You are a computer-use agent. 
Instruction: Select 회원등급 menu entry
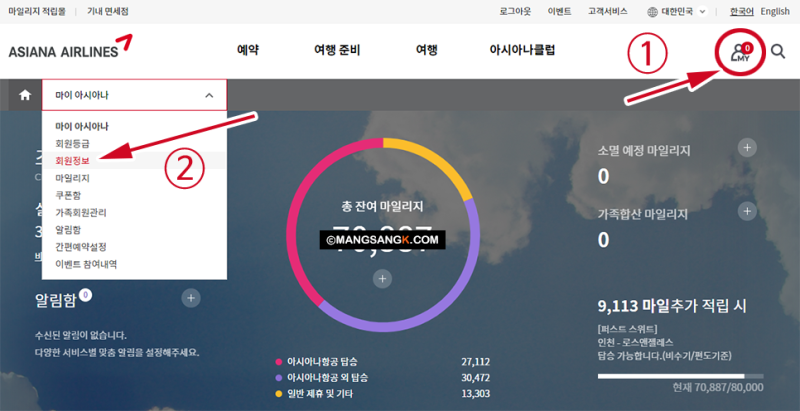tap(72, 144)
